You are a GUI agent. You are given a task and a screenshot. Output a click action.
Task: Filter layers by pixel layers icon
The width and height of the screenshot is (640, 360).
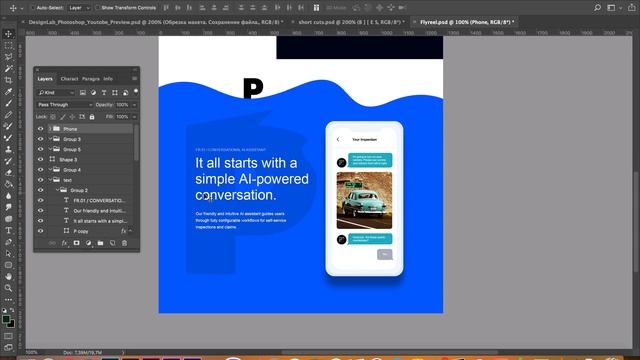(x=83, y=93)
